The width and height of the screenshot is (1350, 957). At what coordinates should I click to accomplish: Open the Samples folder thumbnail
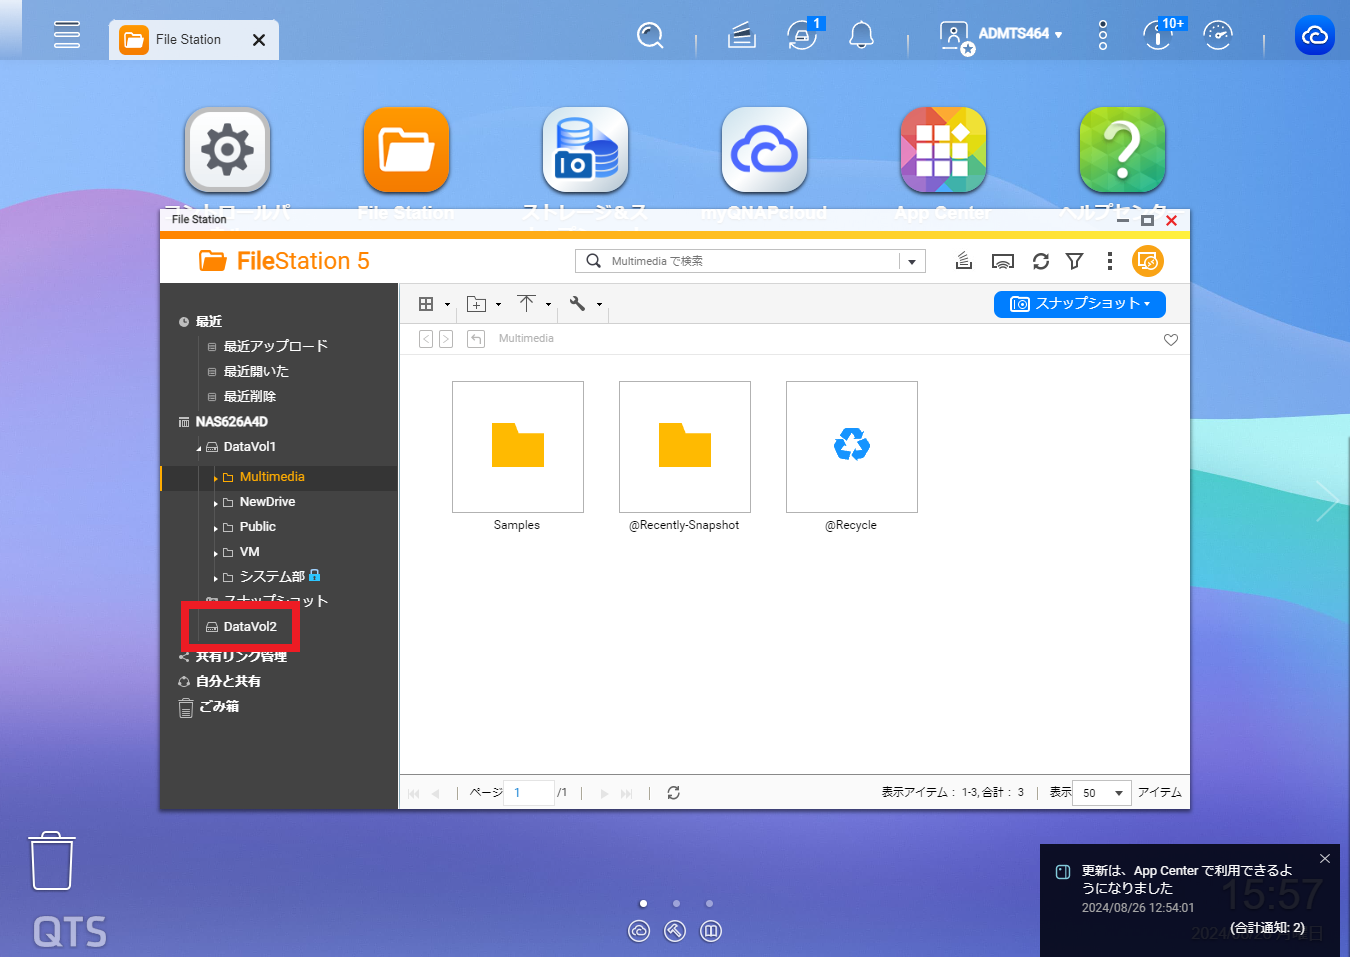(518, 447)
